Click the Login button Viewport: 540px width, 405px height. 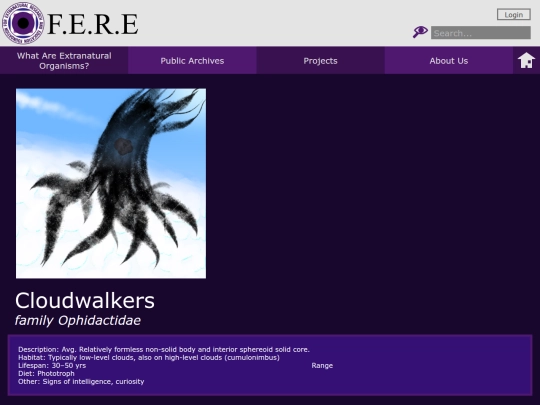(513, 15)
